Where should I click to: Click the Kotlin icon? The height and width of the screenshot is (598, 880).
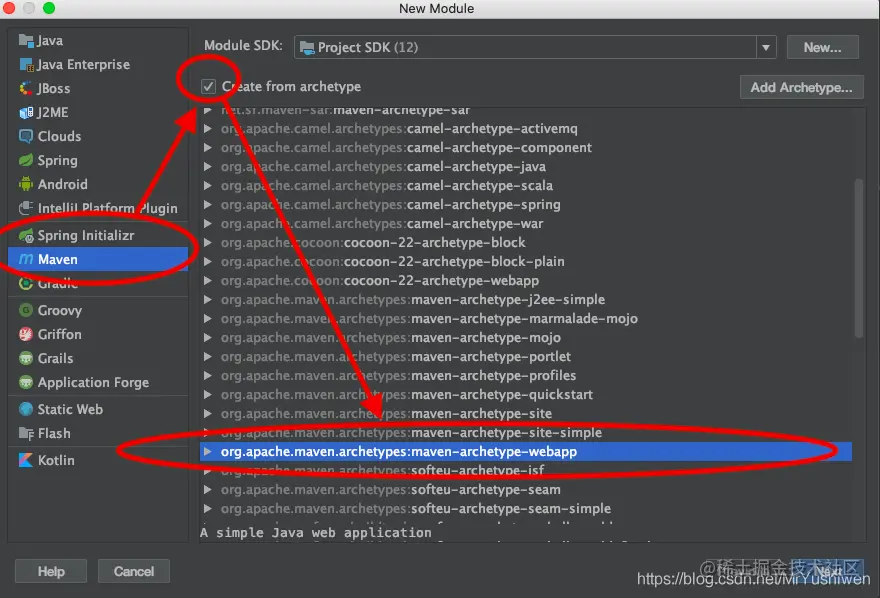[x=26, y=460]
